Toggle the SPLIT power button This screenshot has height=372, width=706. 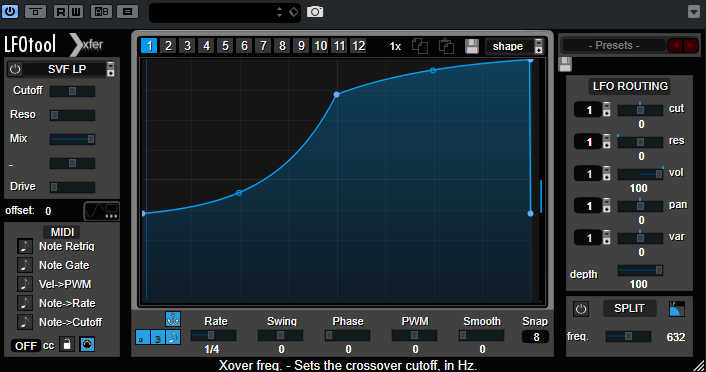point(581,309)
